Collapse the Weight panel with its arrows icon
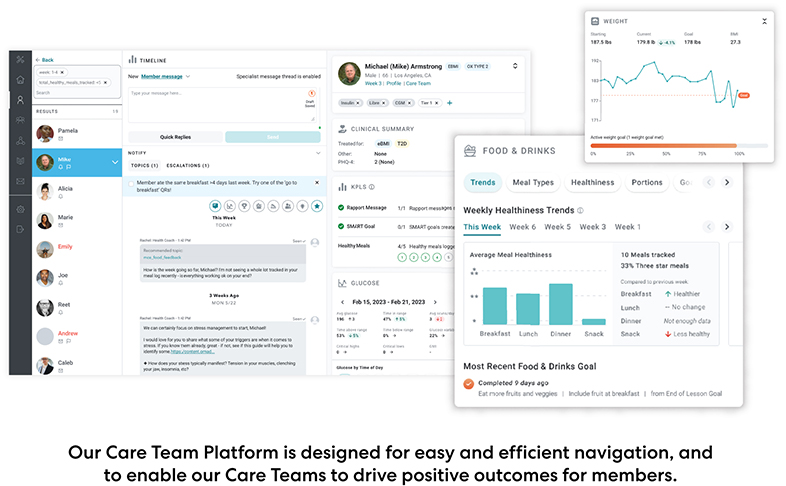 (765, 20)
